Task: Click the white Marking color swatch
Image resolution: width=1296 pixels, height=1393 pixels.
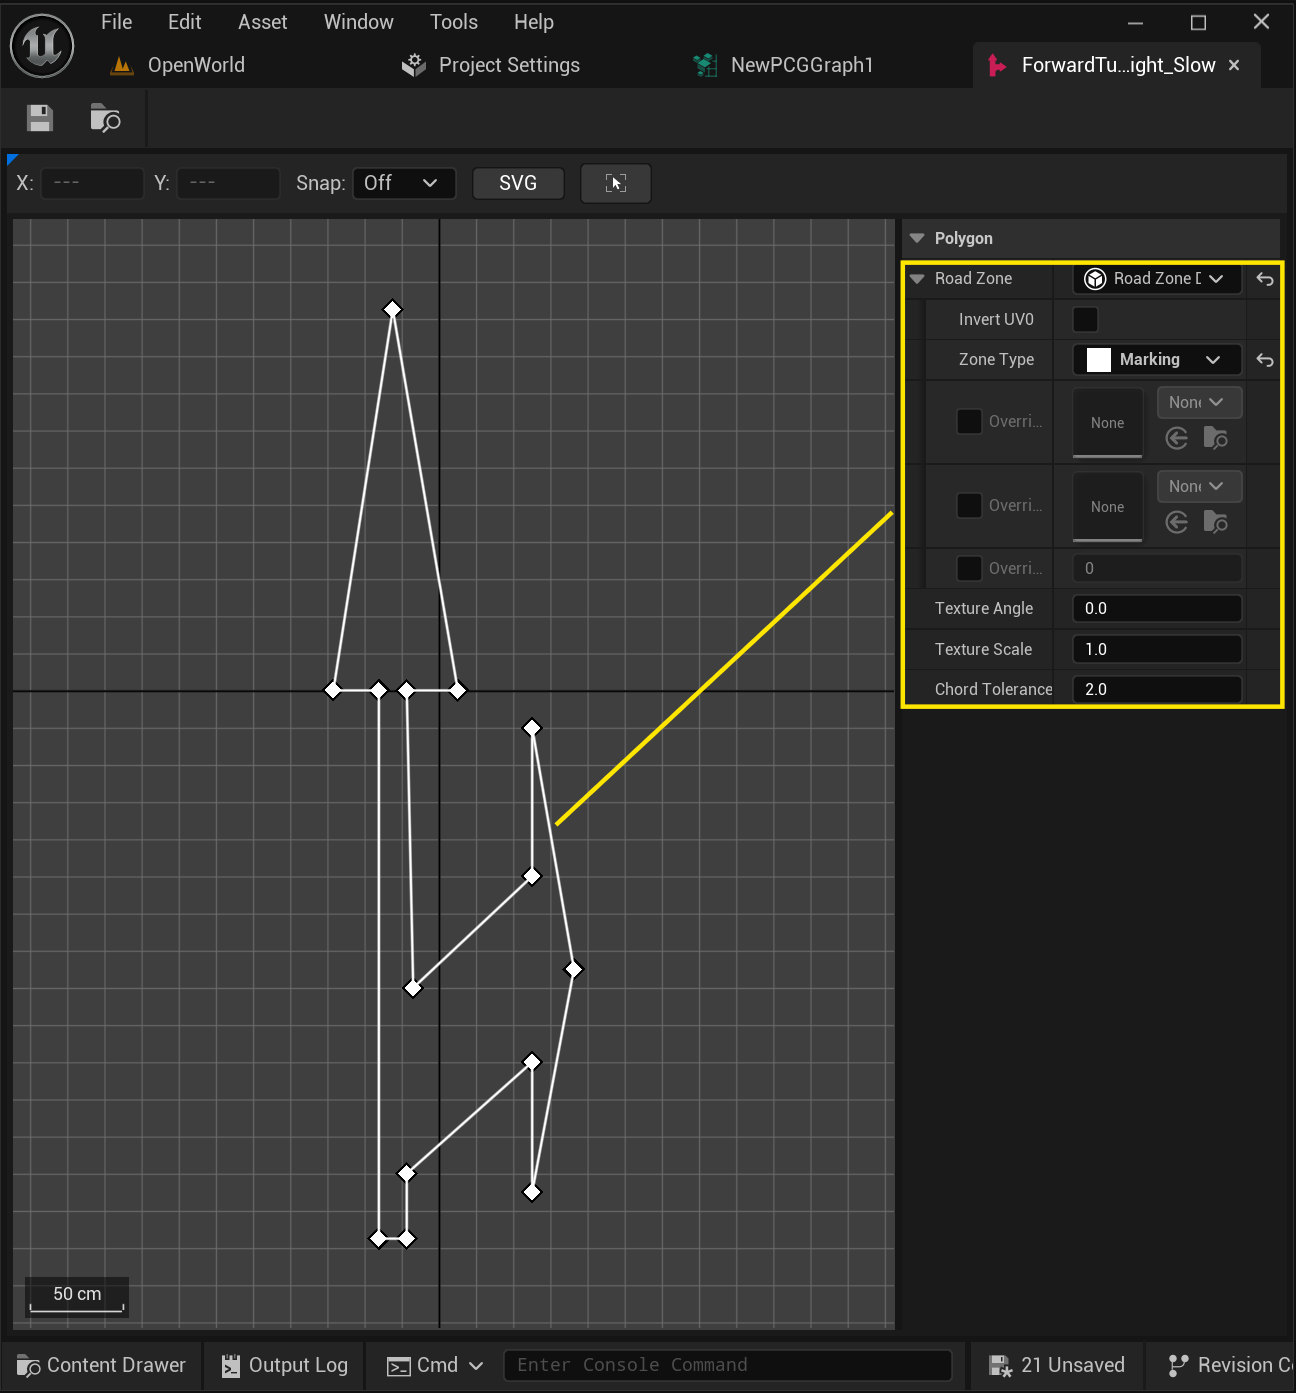Action: tap(1099, 360)
